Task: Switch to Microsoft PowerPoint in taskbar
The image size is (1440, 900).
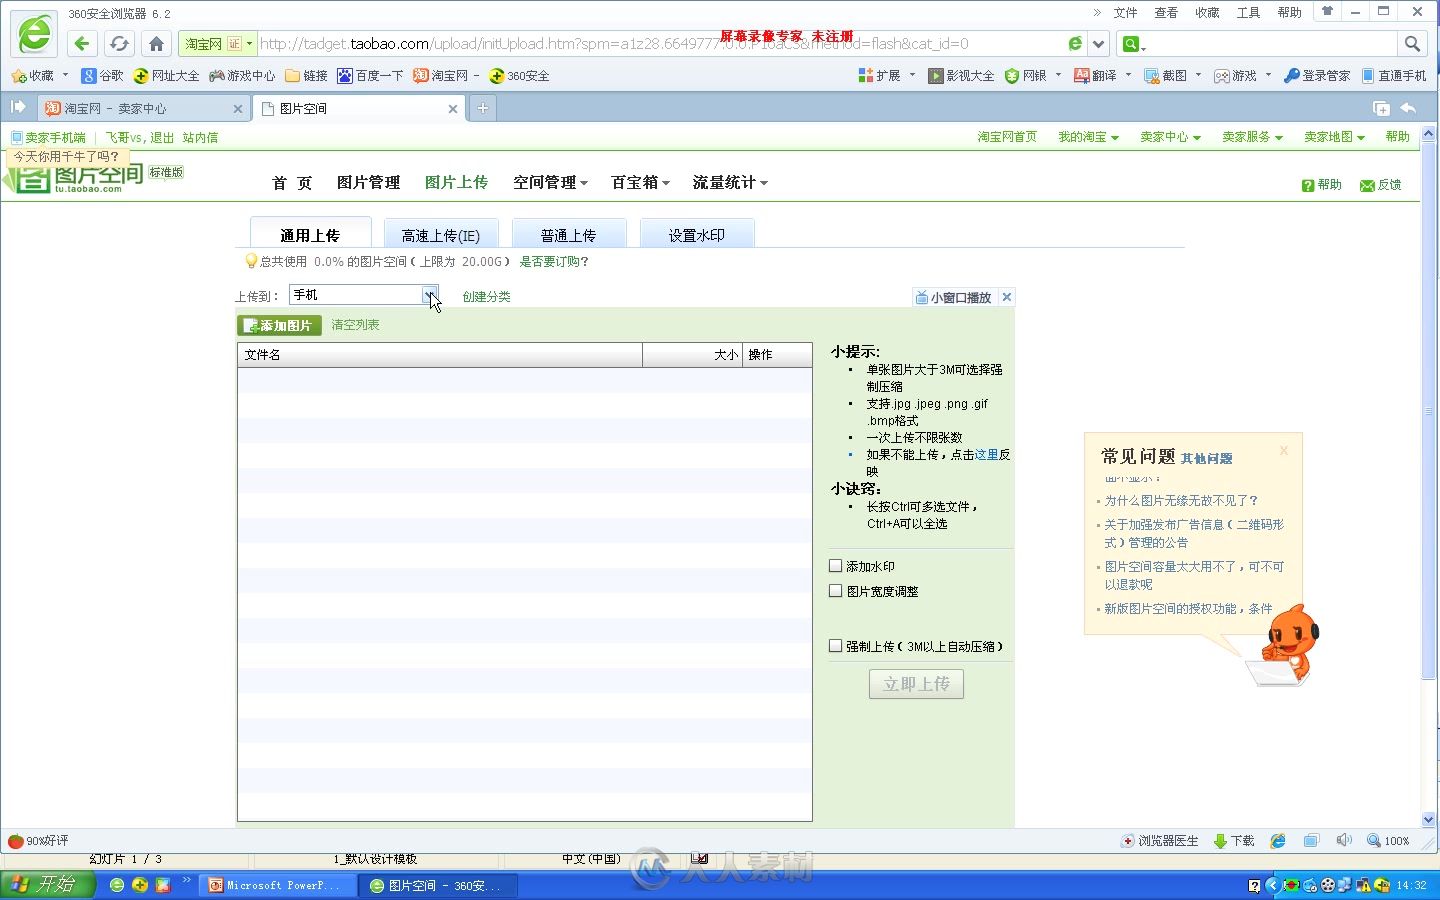Action: coord(278,885)
